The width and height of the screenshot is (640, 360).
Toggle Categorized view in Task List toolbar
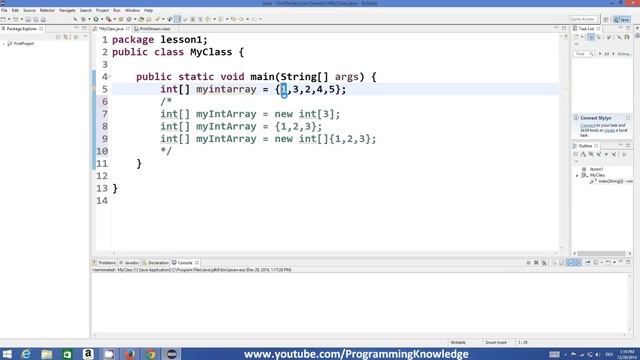coord(591,37)
